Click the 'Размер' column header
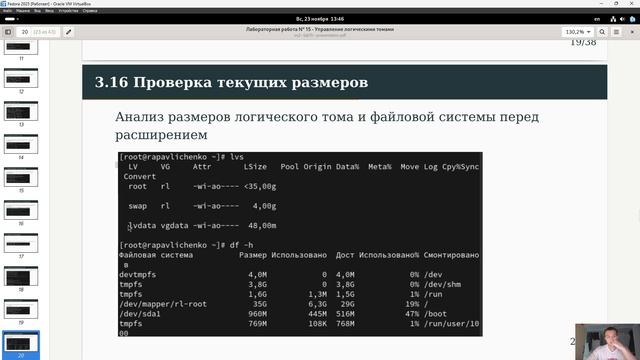The height and width of the screenshot is (360, 640). (253, 255)
